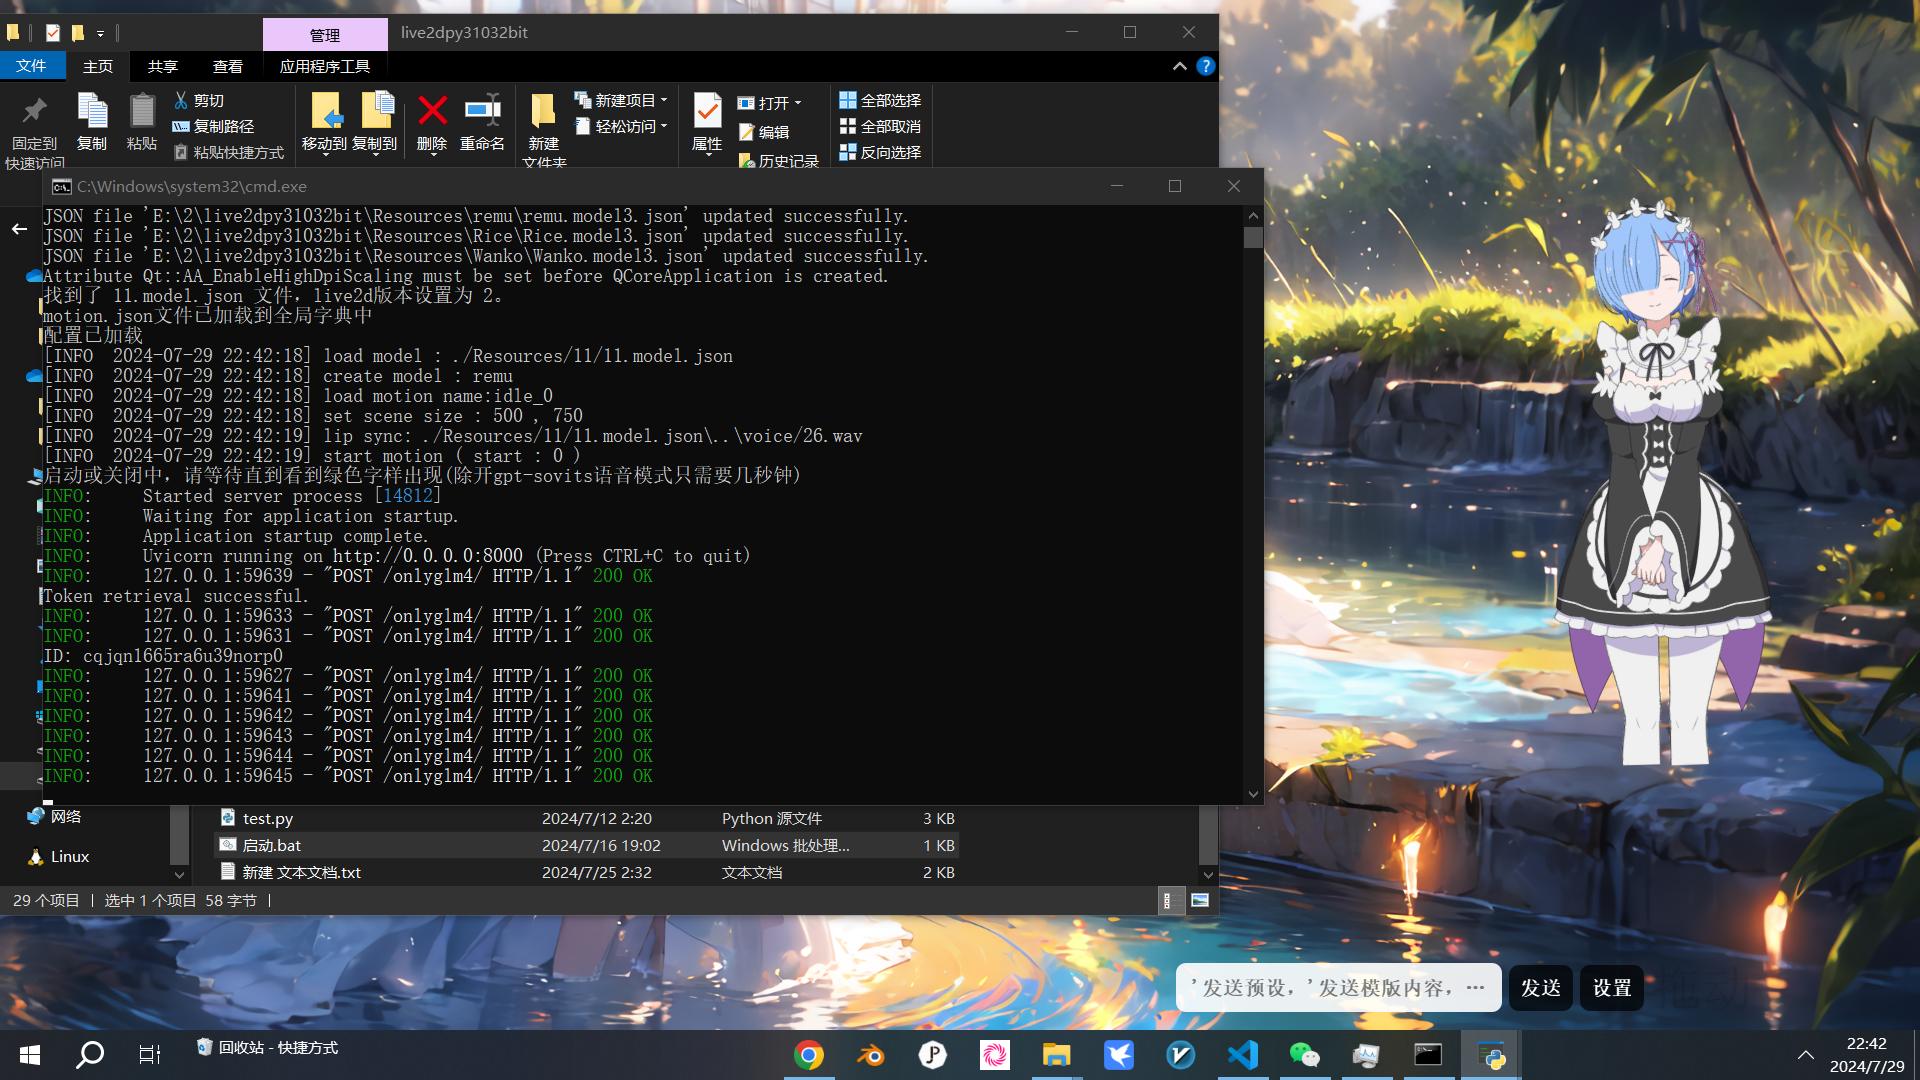The width and height of the screenshot is (1920, 1080).
Task: Click the chat message input field
Action: pyautogui.click(x=1339, y=988)
